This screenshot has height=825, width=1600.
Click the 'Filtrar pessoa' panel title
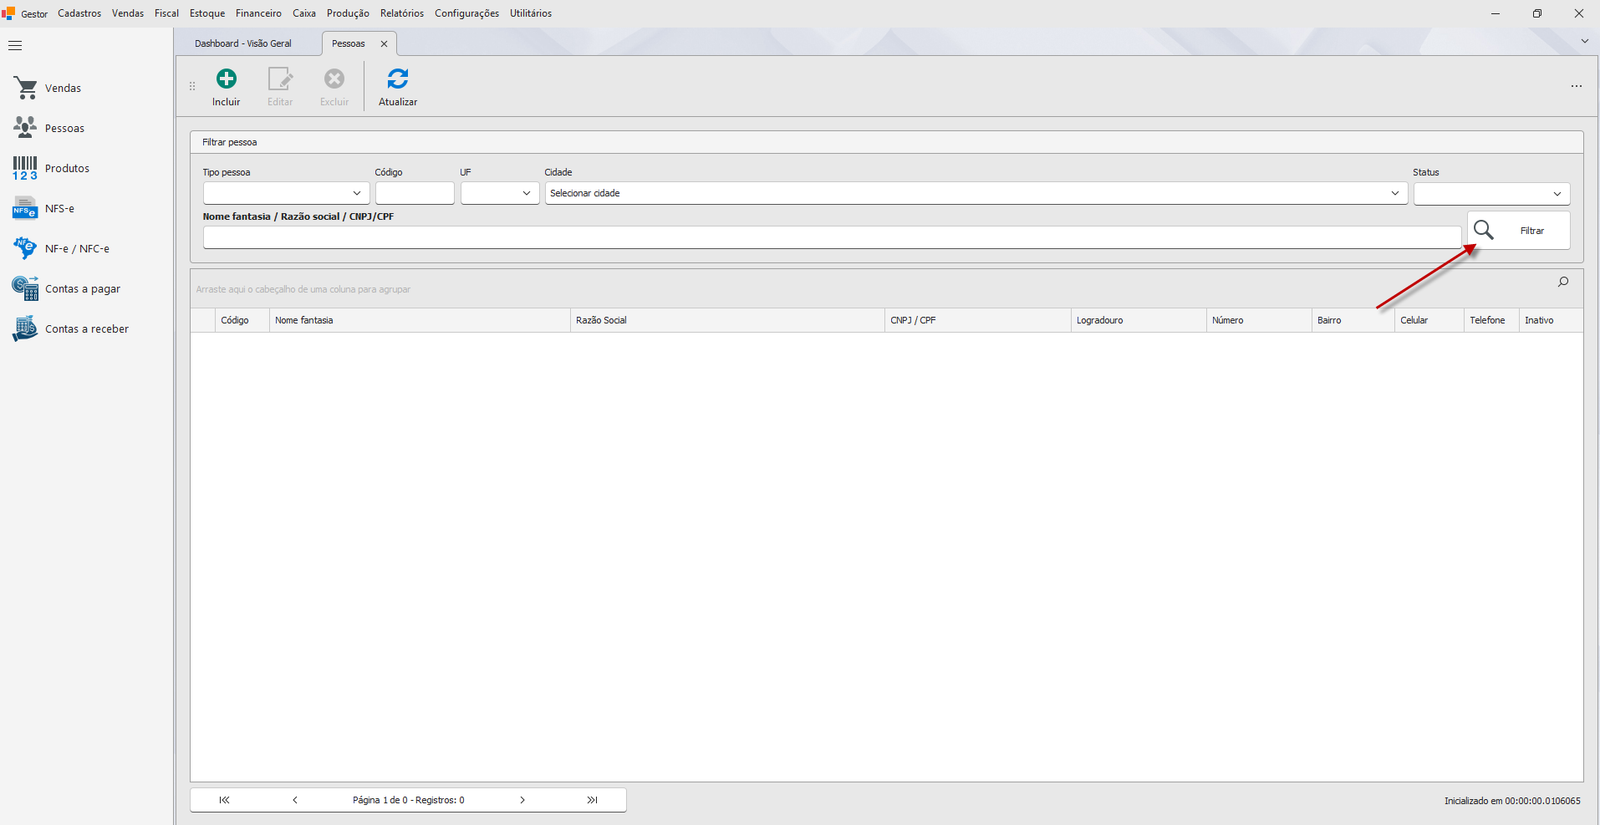[230, 142]
